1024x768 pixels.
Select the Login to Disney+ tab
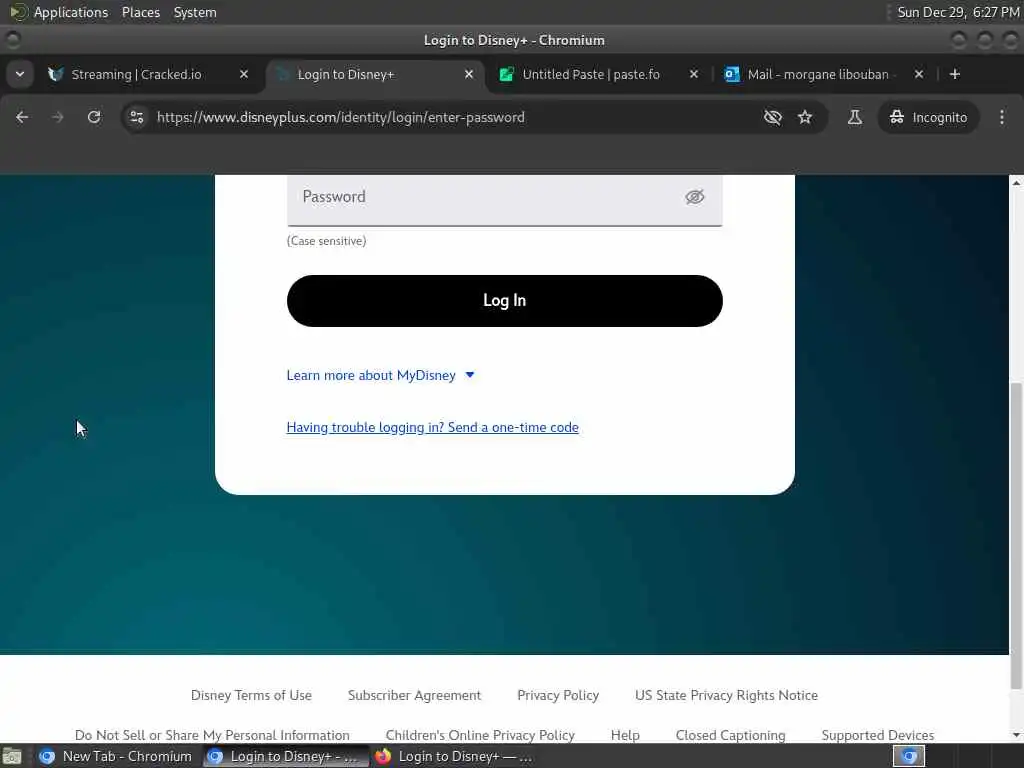pyautogui.click(x=345, y=74)
